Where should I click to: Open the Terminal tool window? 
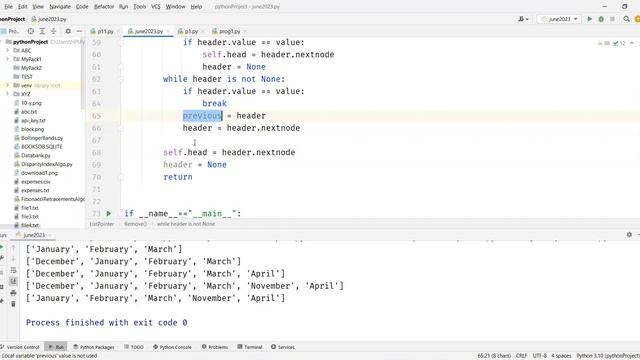(x=250, y=347)
